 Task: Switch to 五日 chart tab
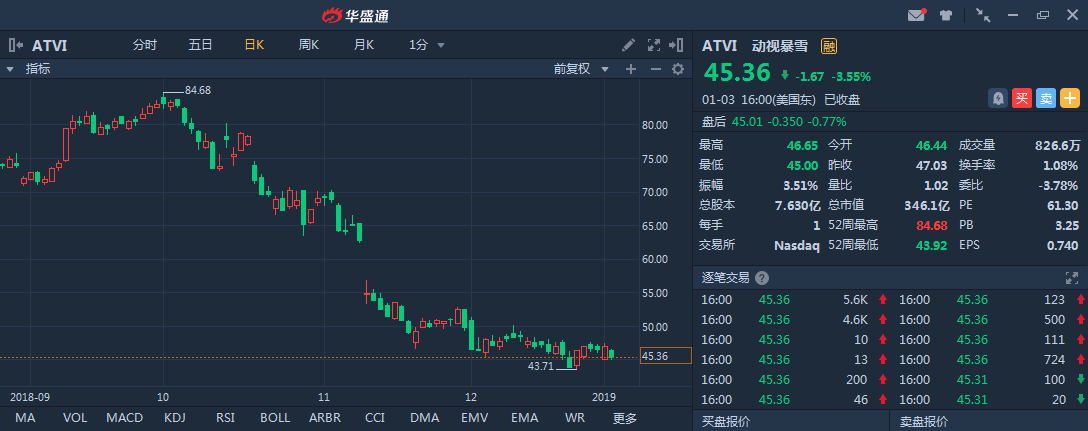(201, 45)
